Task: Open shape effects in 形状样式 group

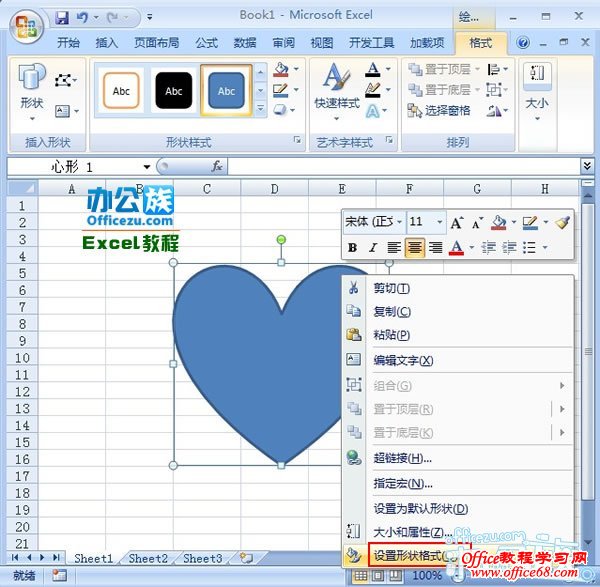Action: coord(280,110)
